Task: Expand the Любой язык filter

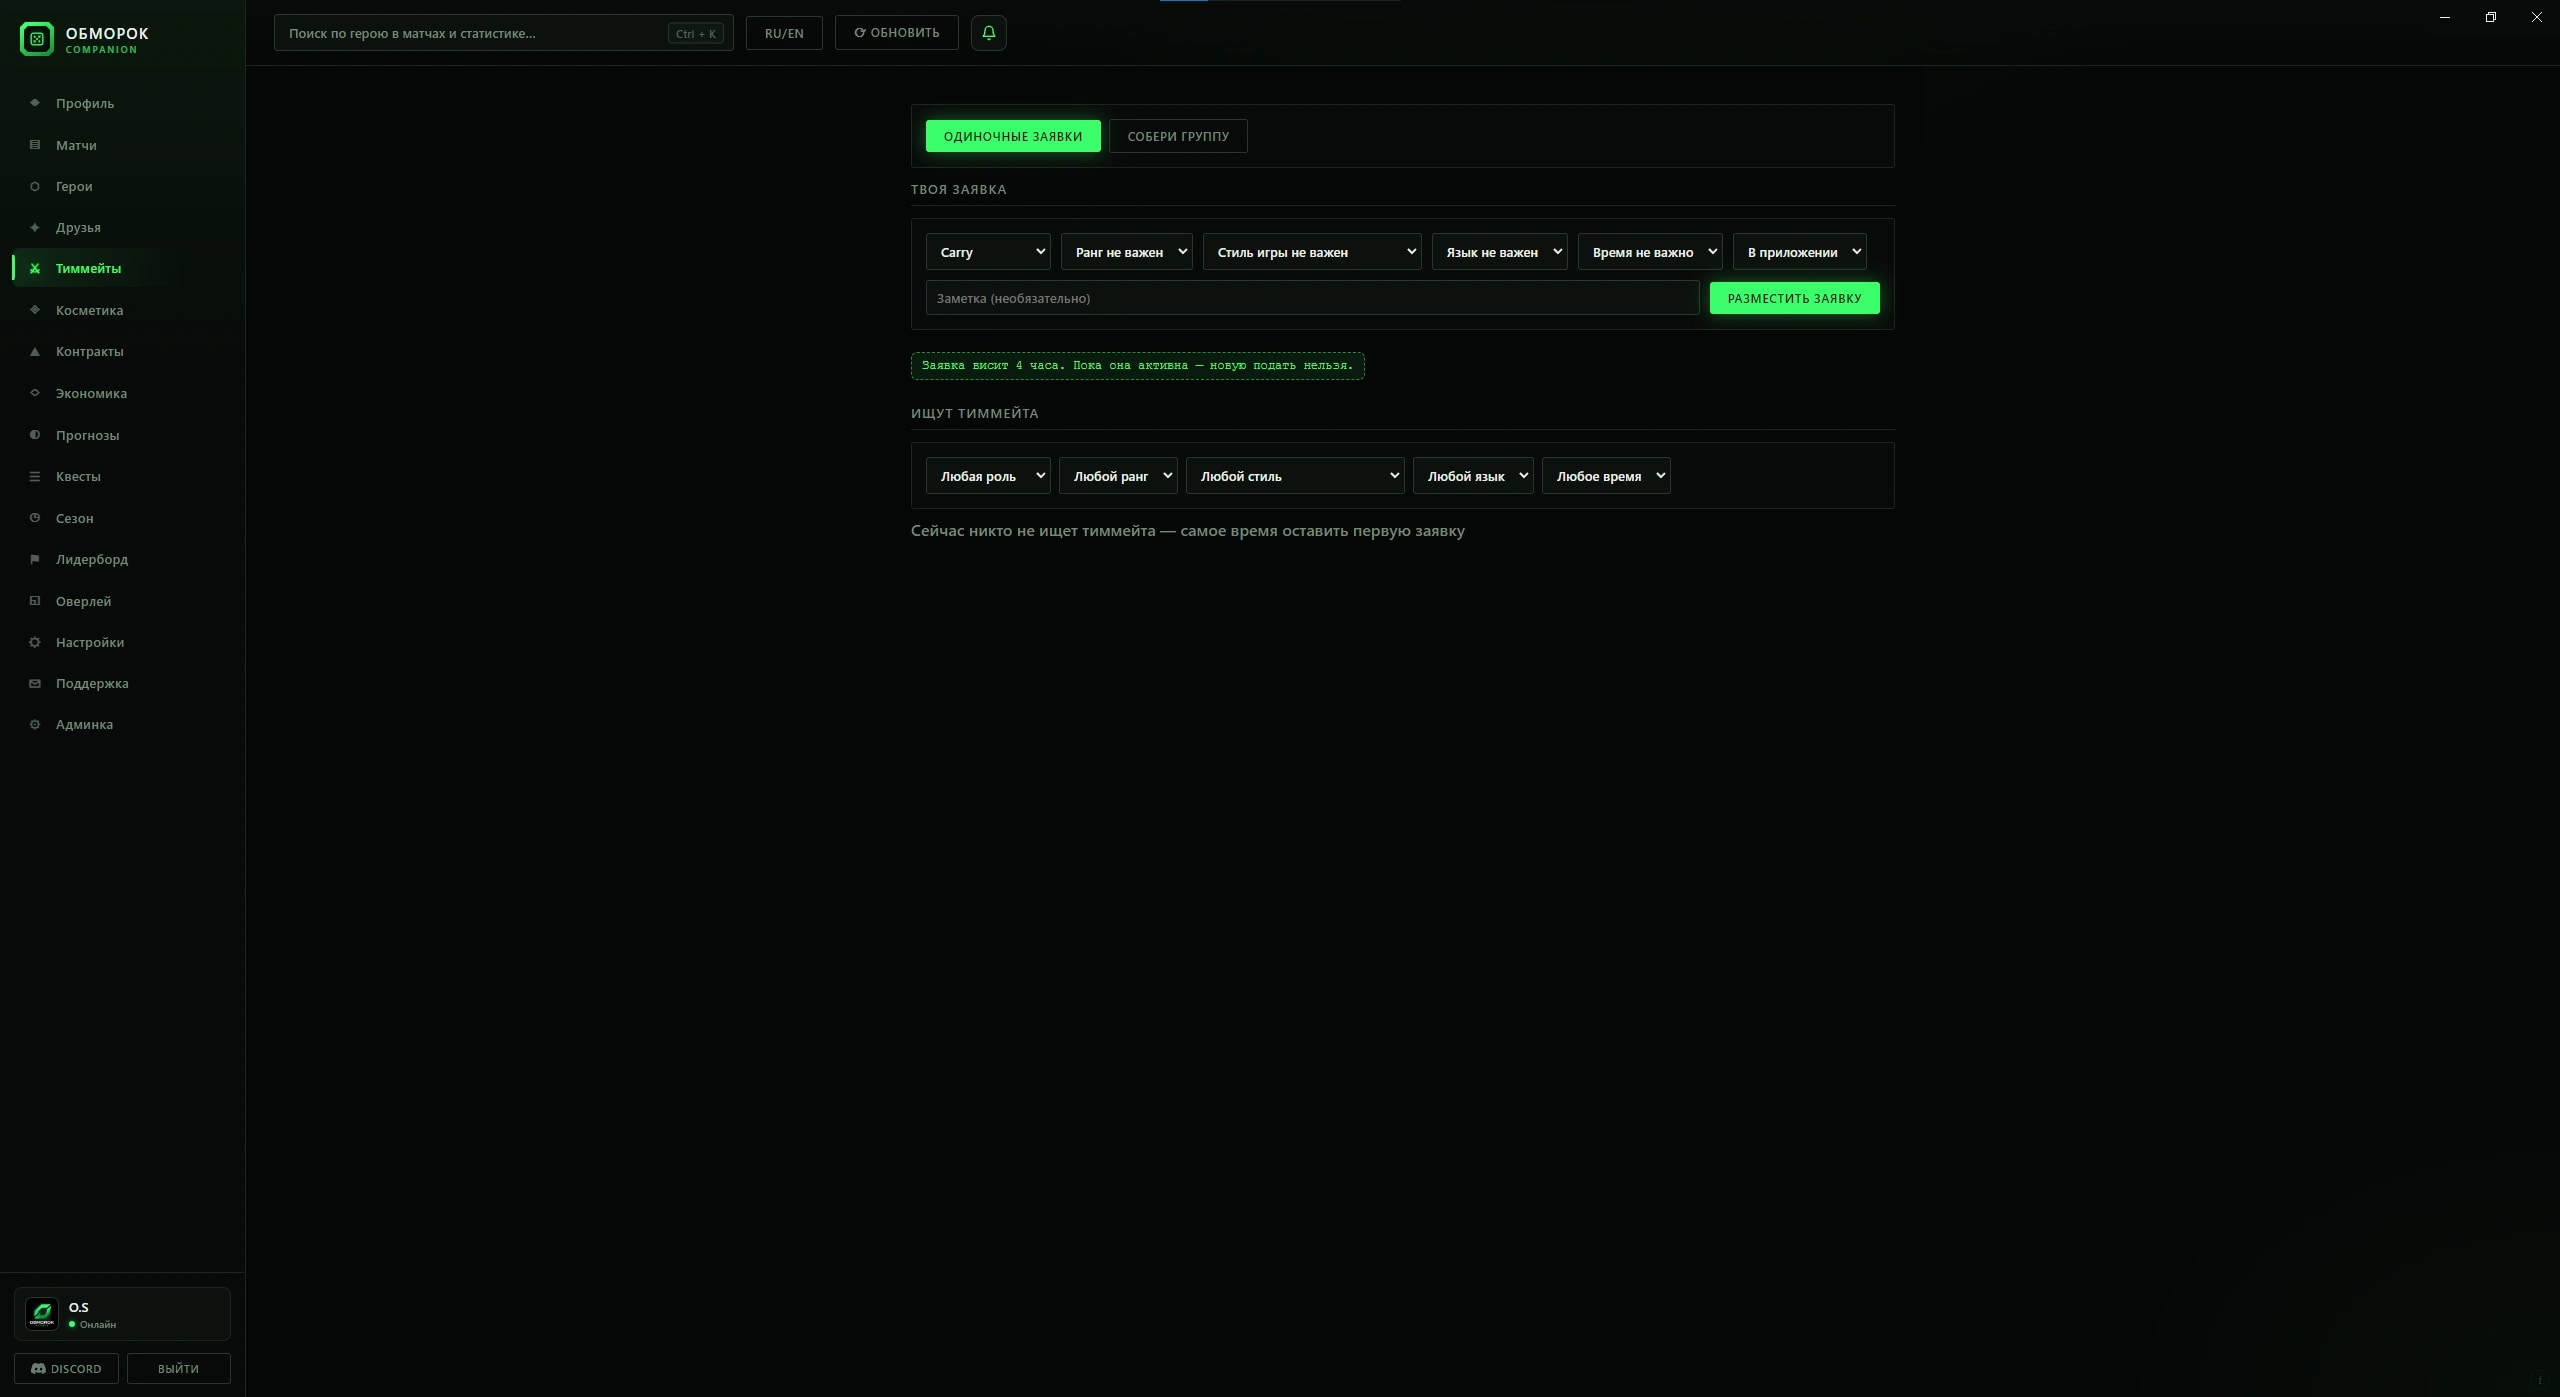Action: [1473, 476]
